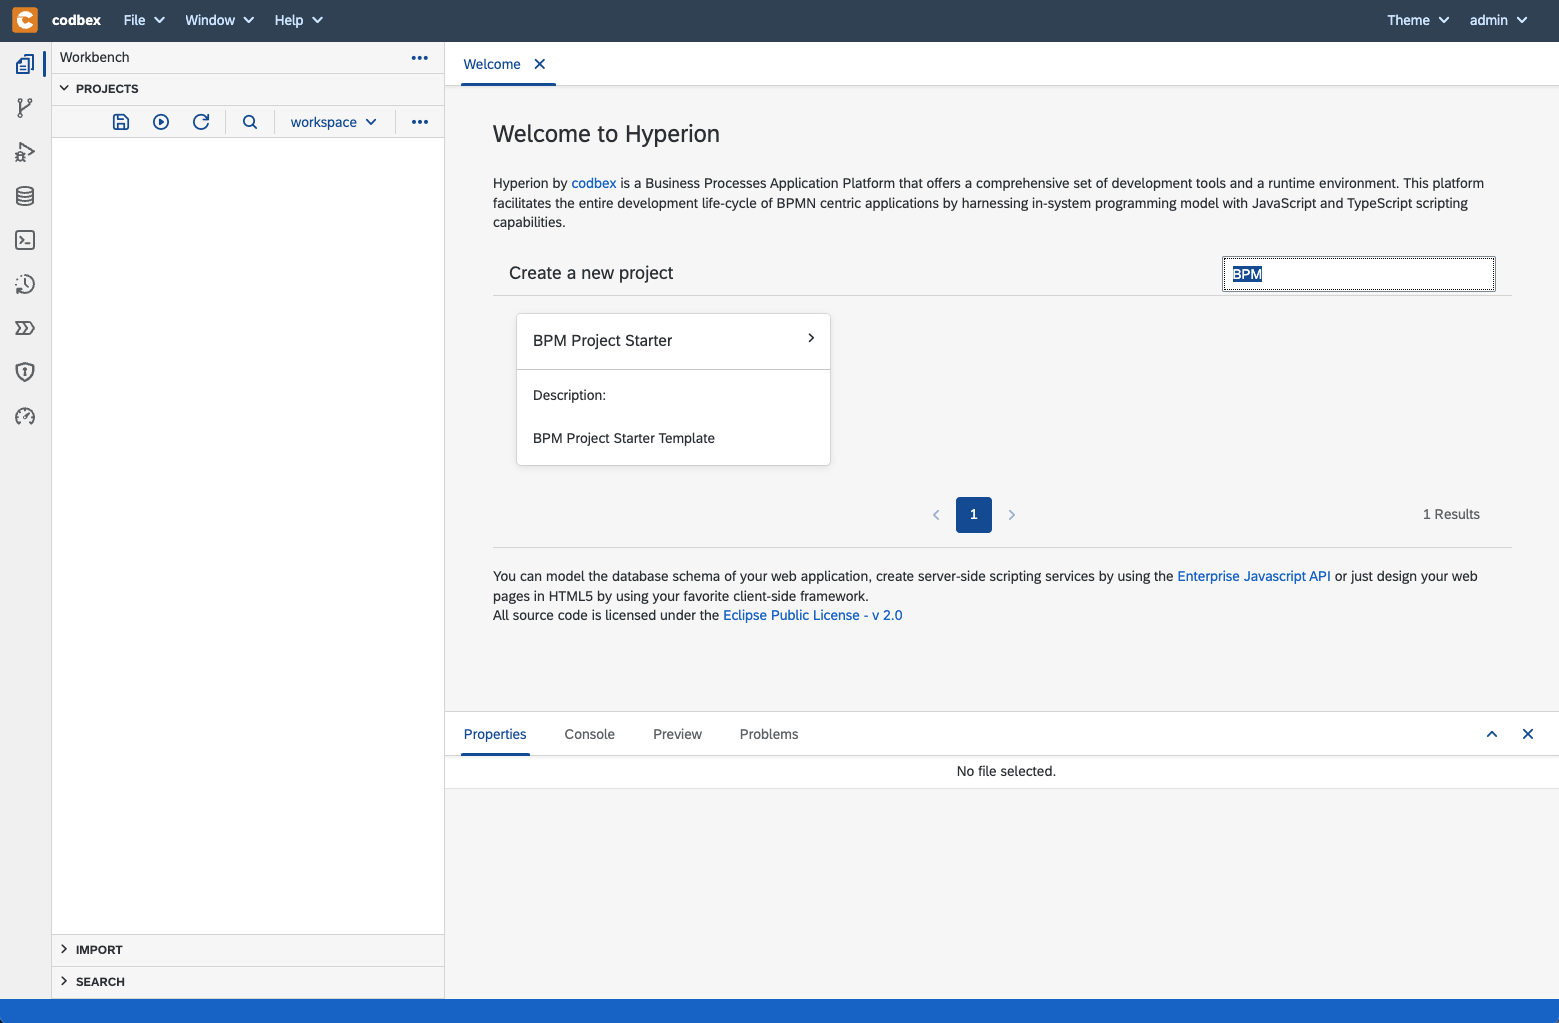Click the 'Welcome to Hyperion' heading
Image resolution: width=1559 pixels, height=1023 pixels.
[606, 134]
